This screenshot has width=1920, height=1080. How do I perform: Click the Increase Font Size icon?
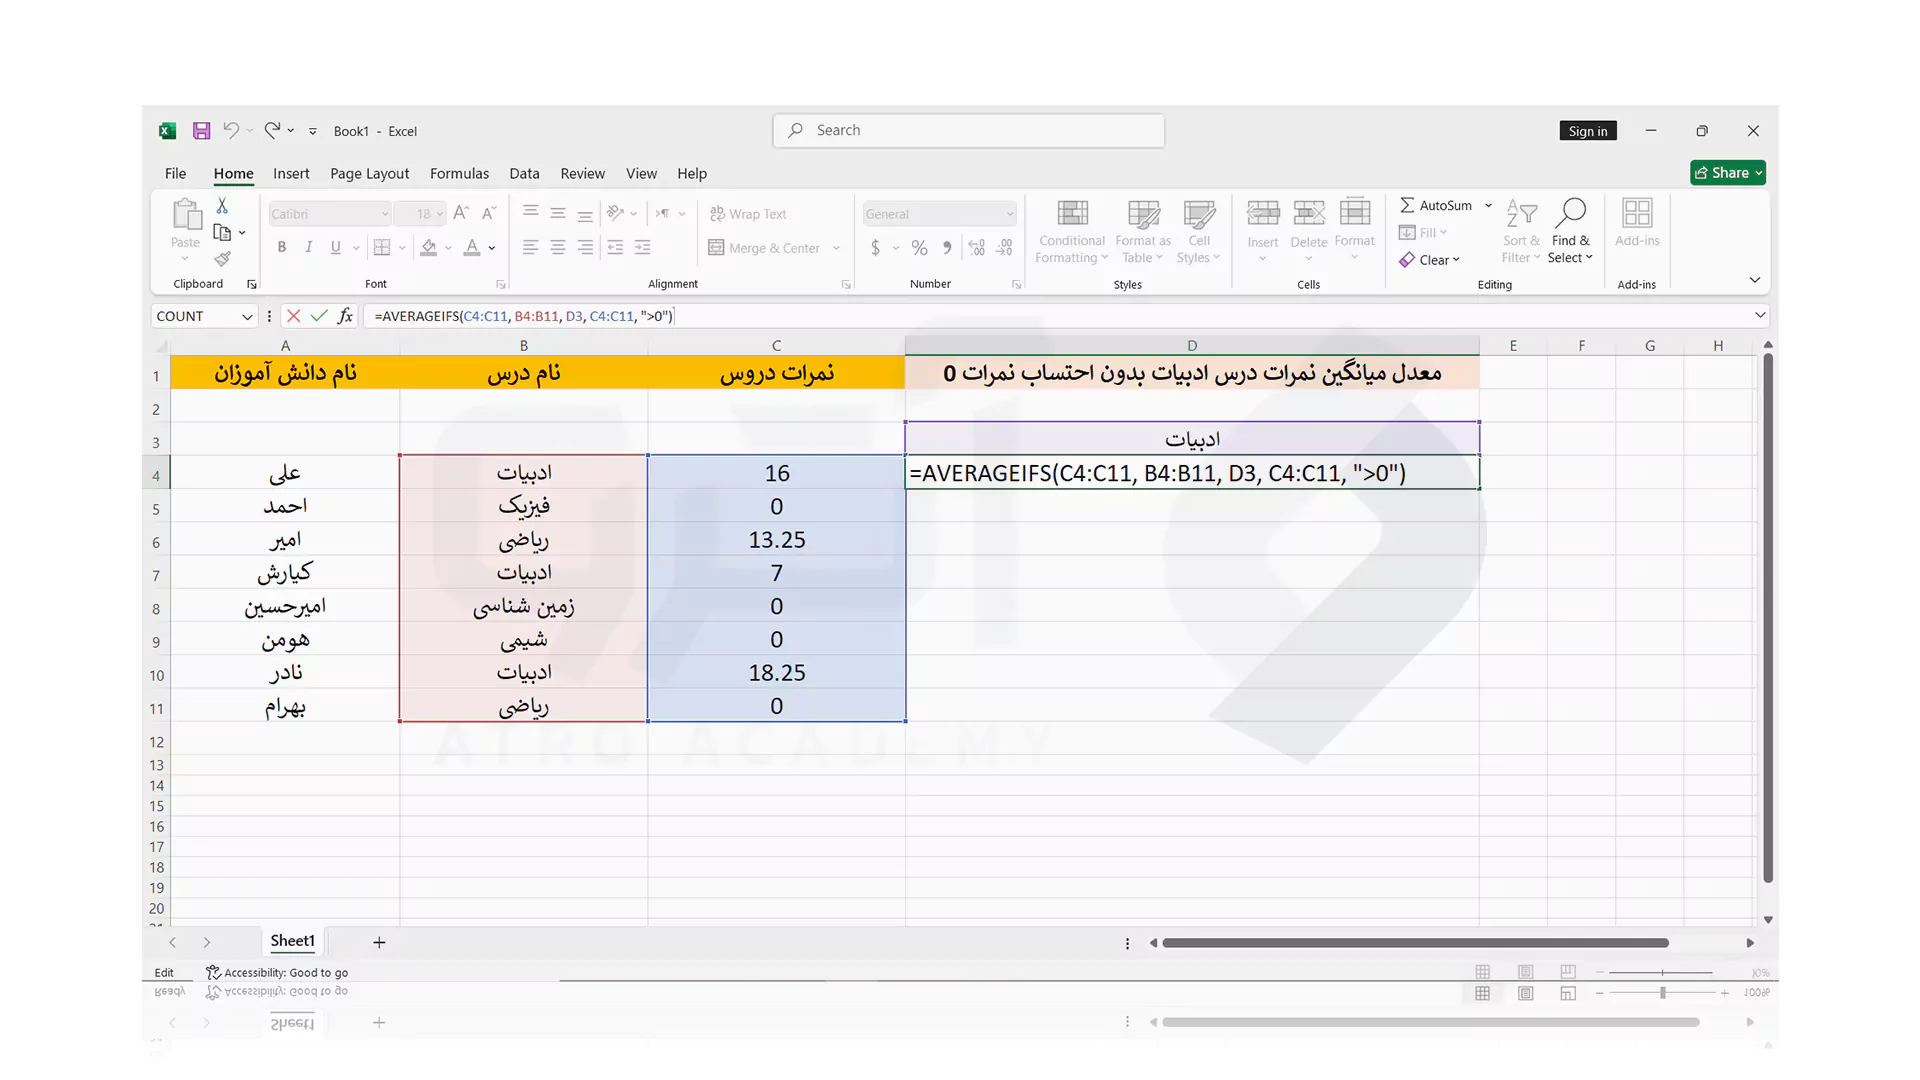pos(461,213)
